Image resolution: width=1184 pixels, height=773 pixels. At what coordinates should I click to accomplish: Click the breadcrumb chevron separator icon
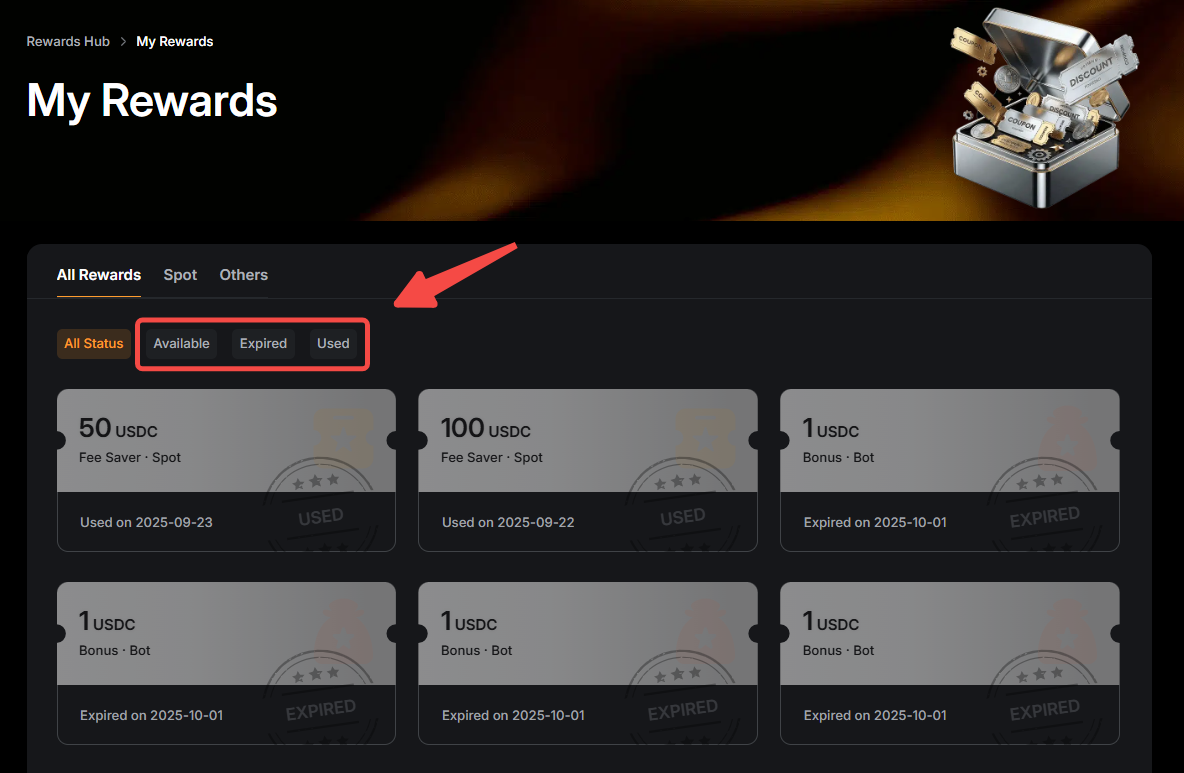(123, 42)
